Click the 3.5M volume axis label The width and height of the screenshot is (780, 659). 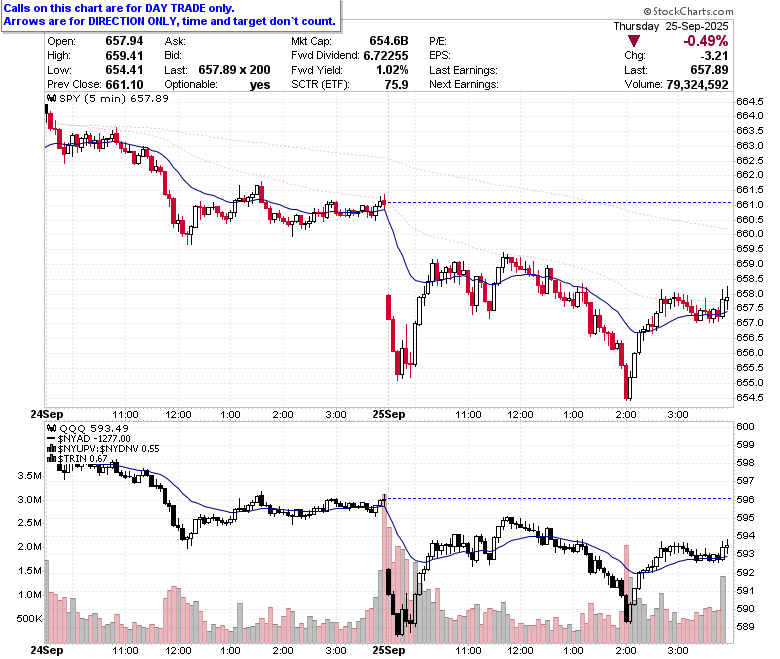(x=30, y=475)
